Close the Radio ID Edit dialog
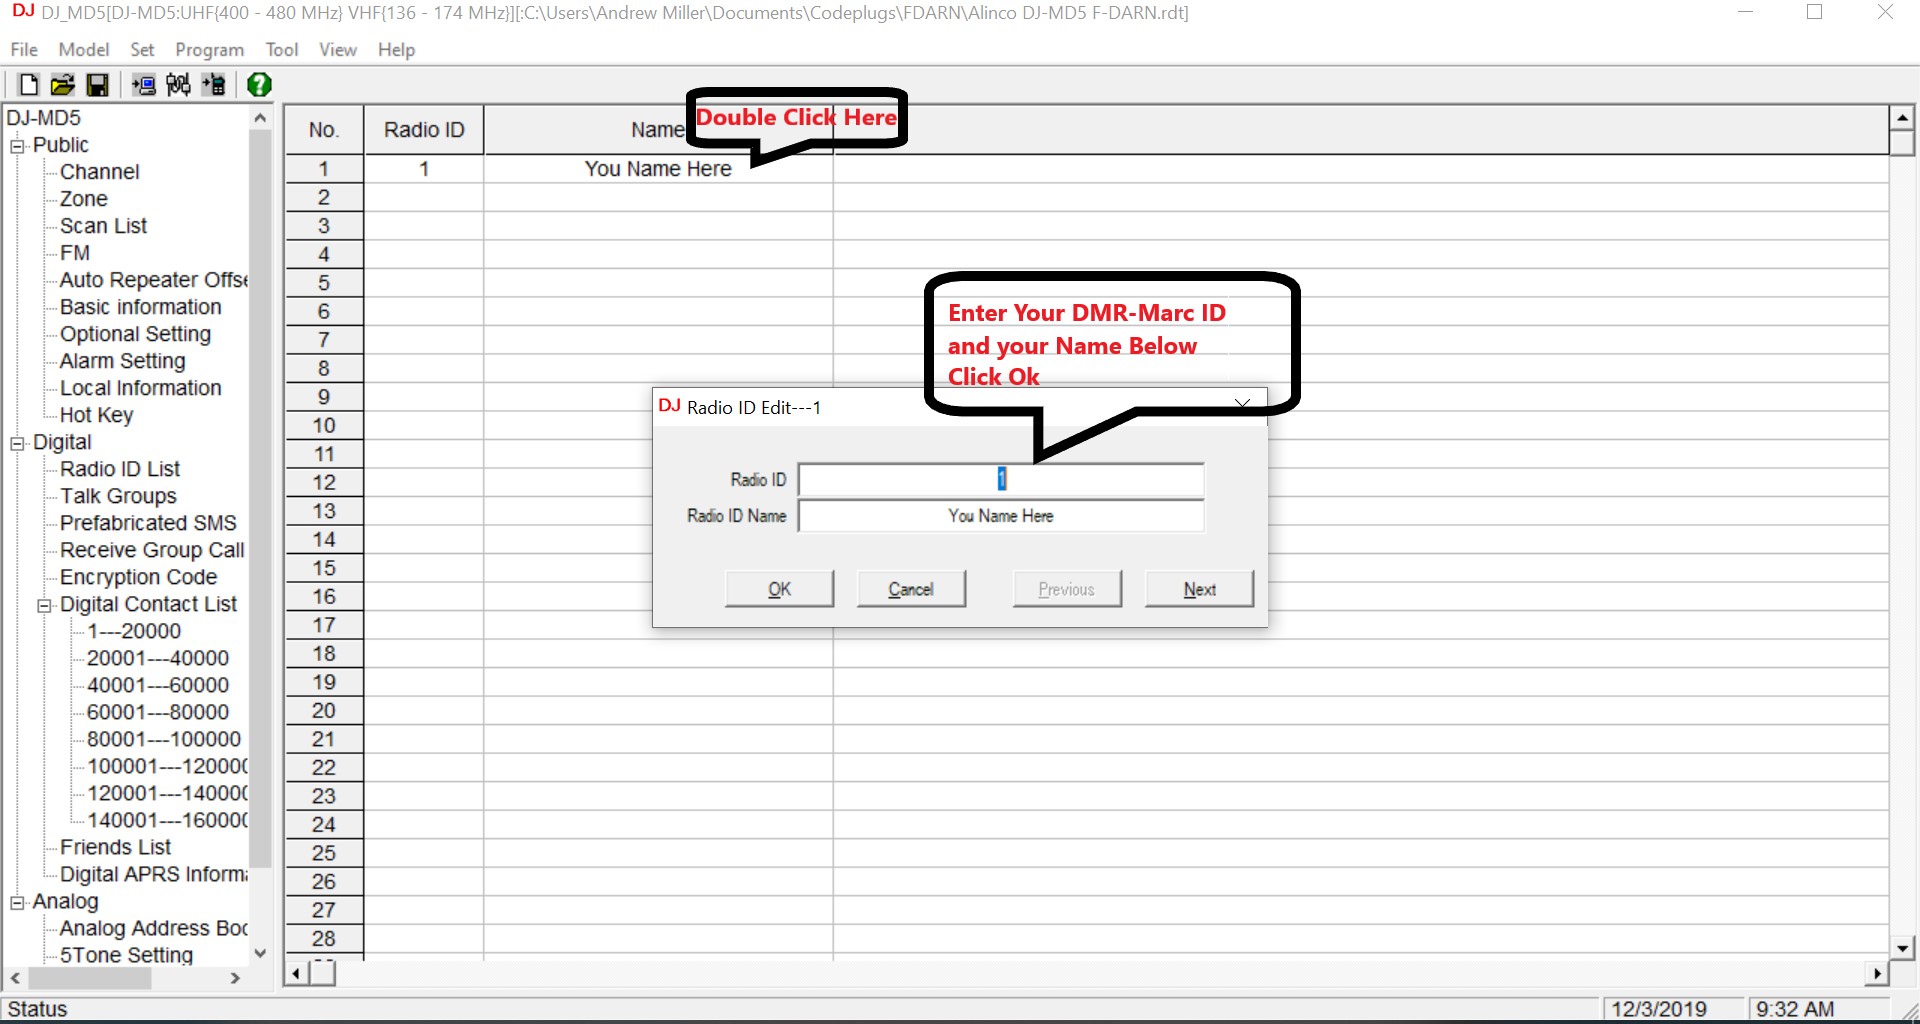The width and height of the screenshot is (1920, 1024). pos(1242,404)
